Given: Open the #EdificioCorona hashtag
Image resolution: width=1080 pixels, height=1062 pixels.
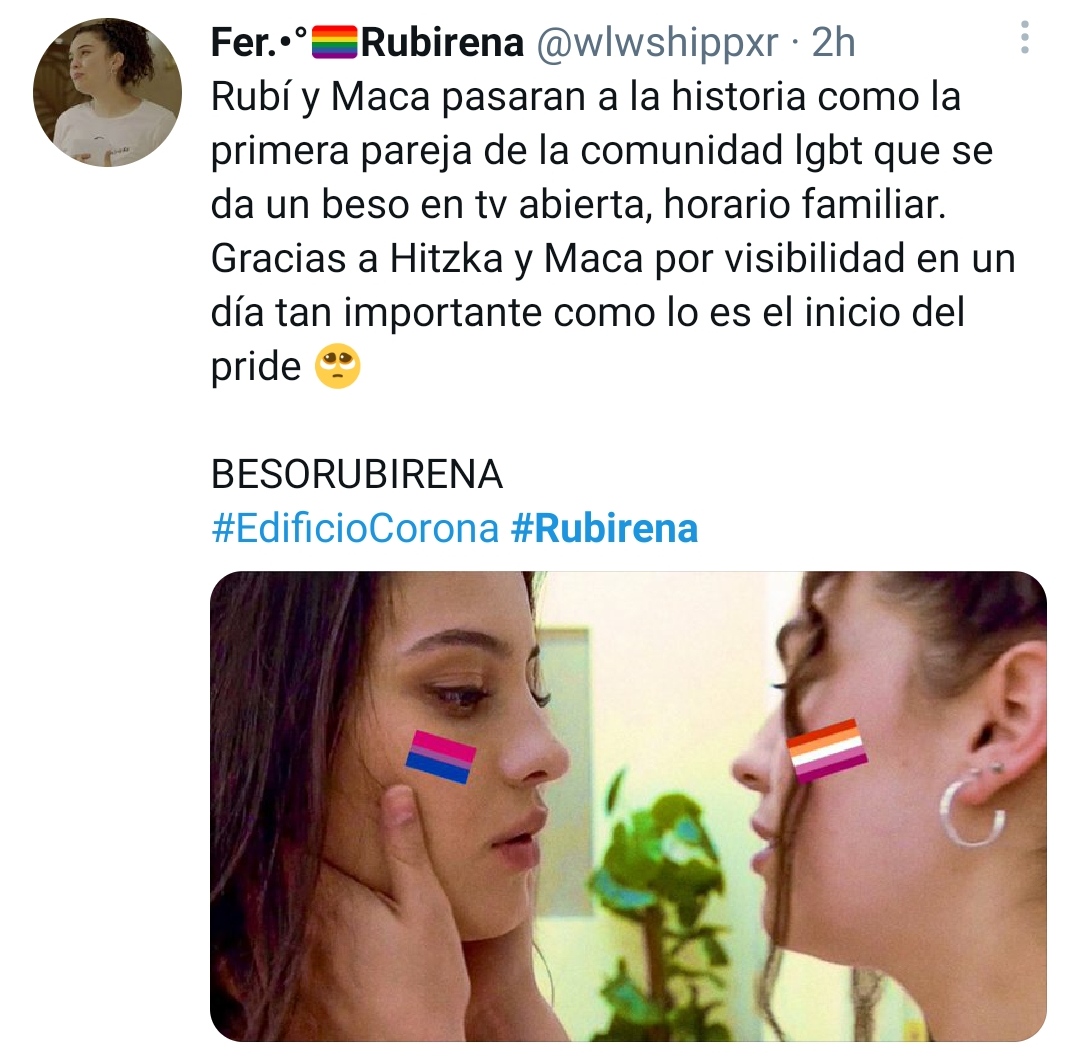Looking at the screenshot, I should pyautogui.click(x=355, y=528).
